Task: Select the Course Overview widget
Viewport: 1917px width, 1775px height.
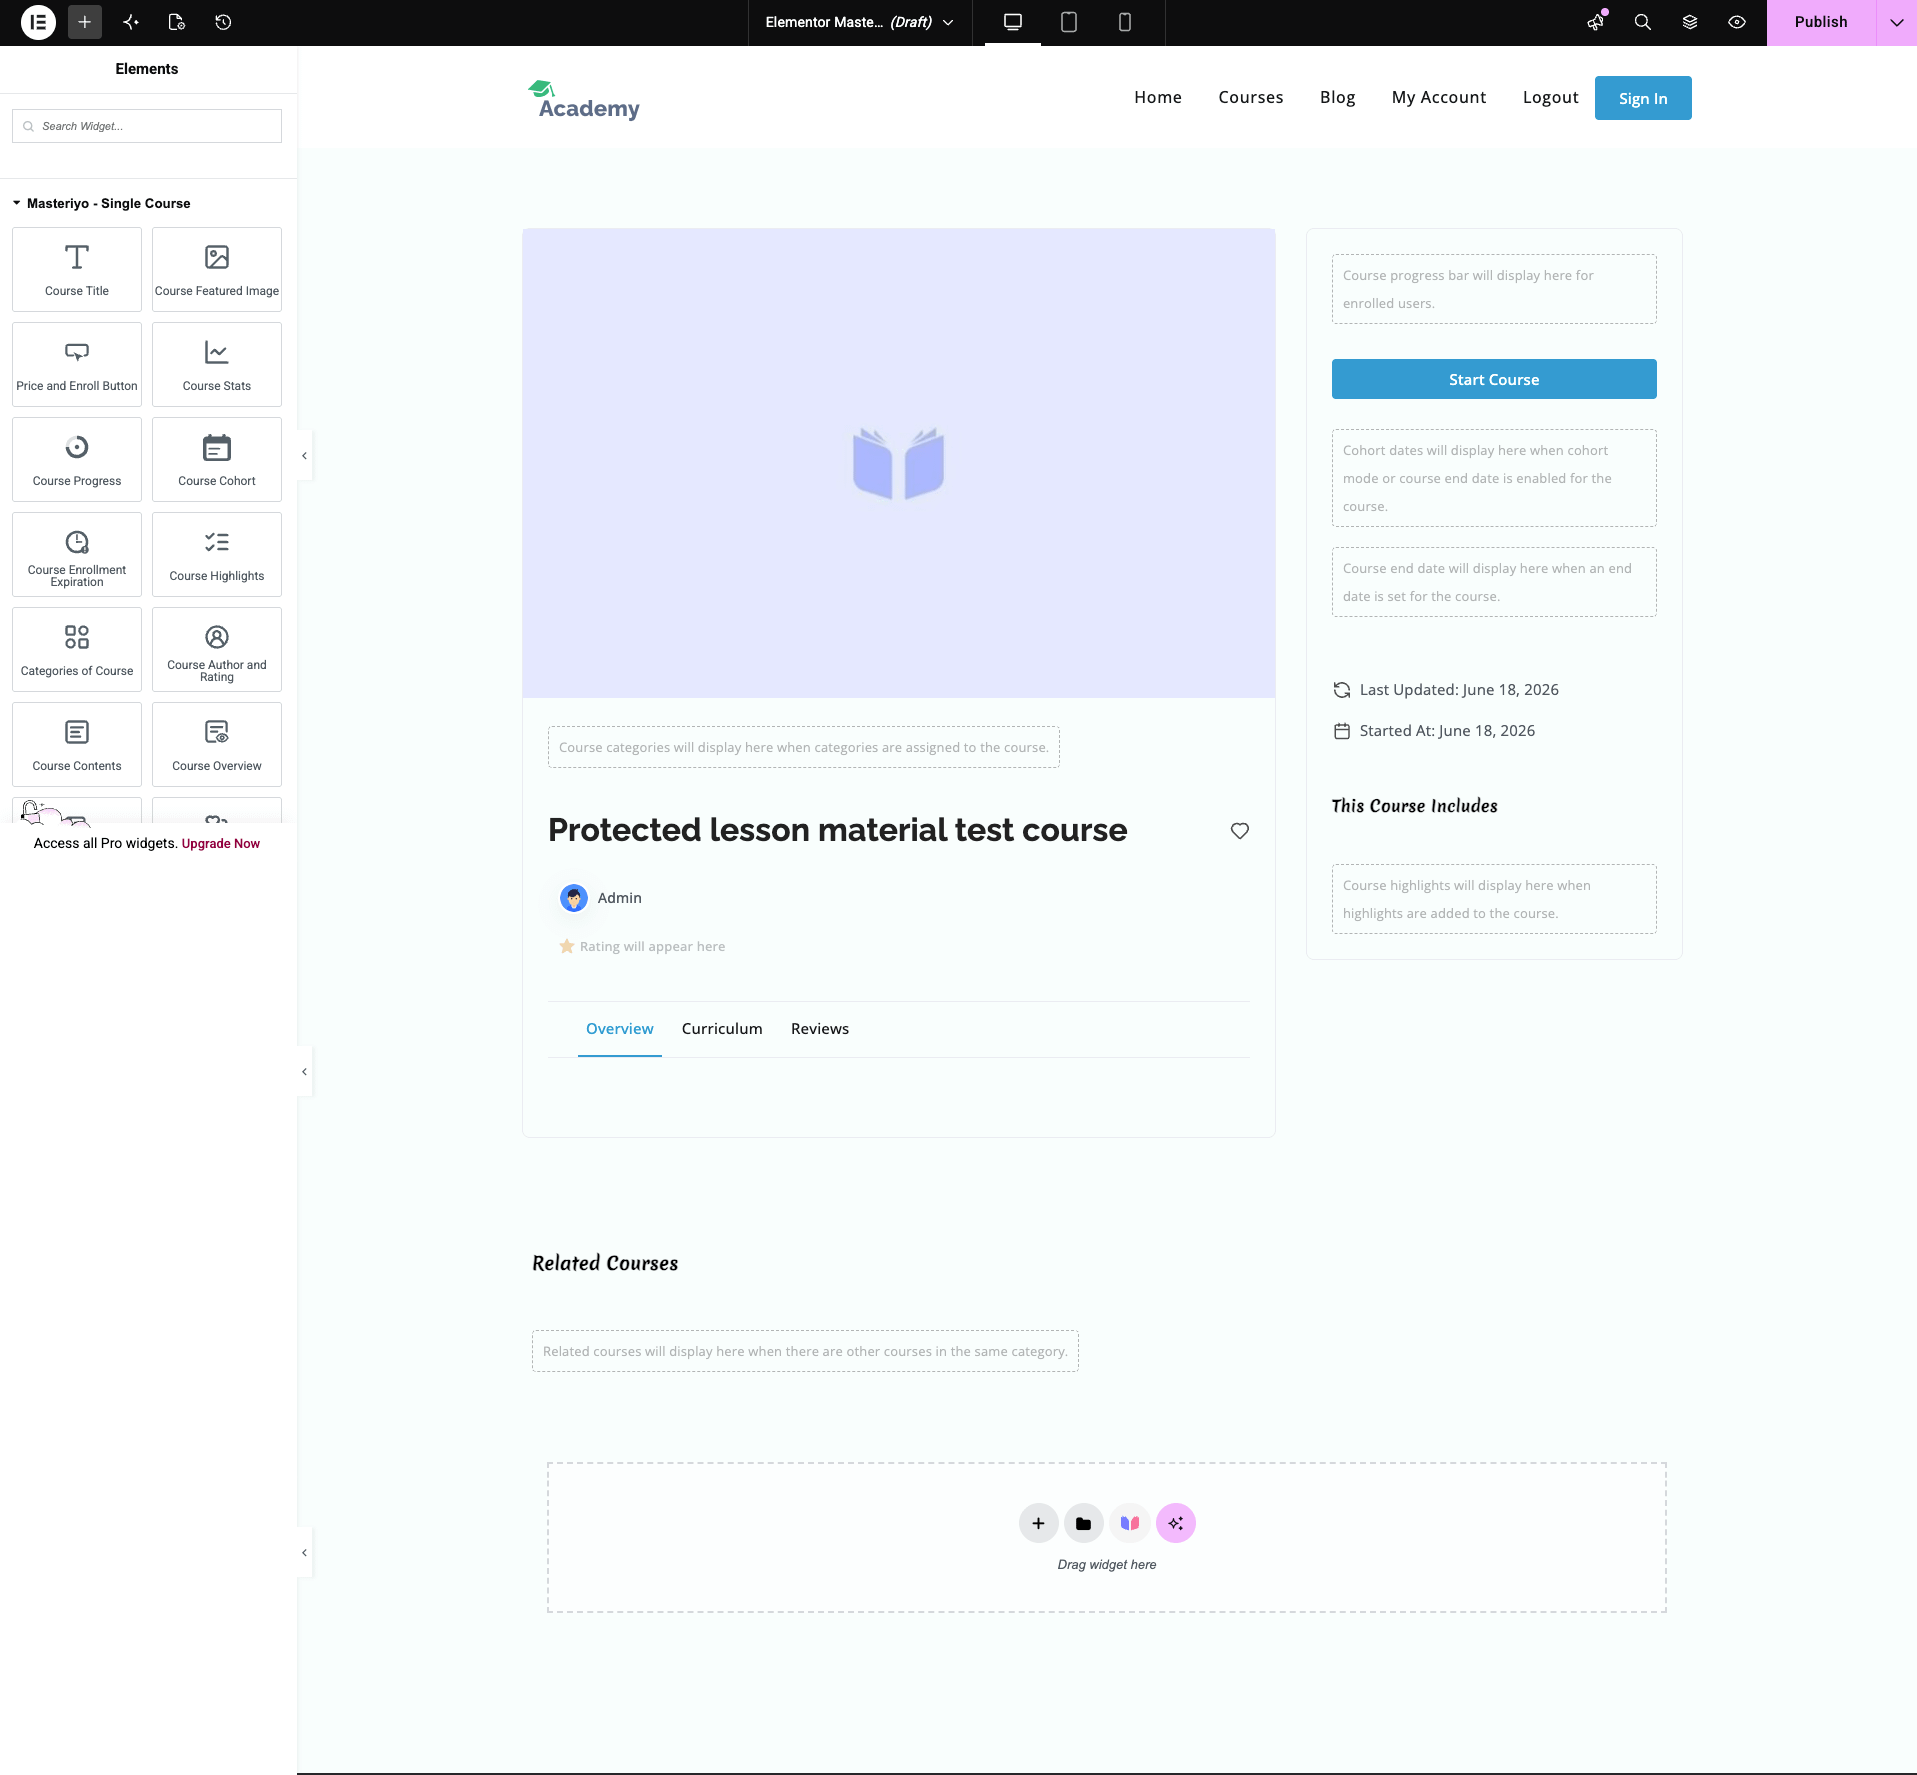Action: [217, 744]
